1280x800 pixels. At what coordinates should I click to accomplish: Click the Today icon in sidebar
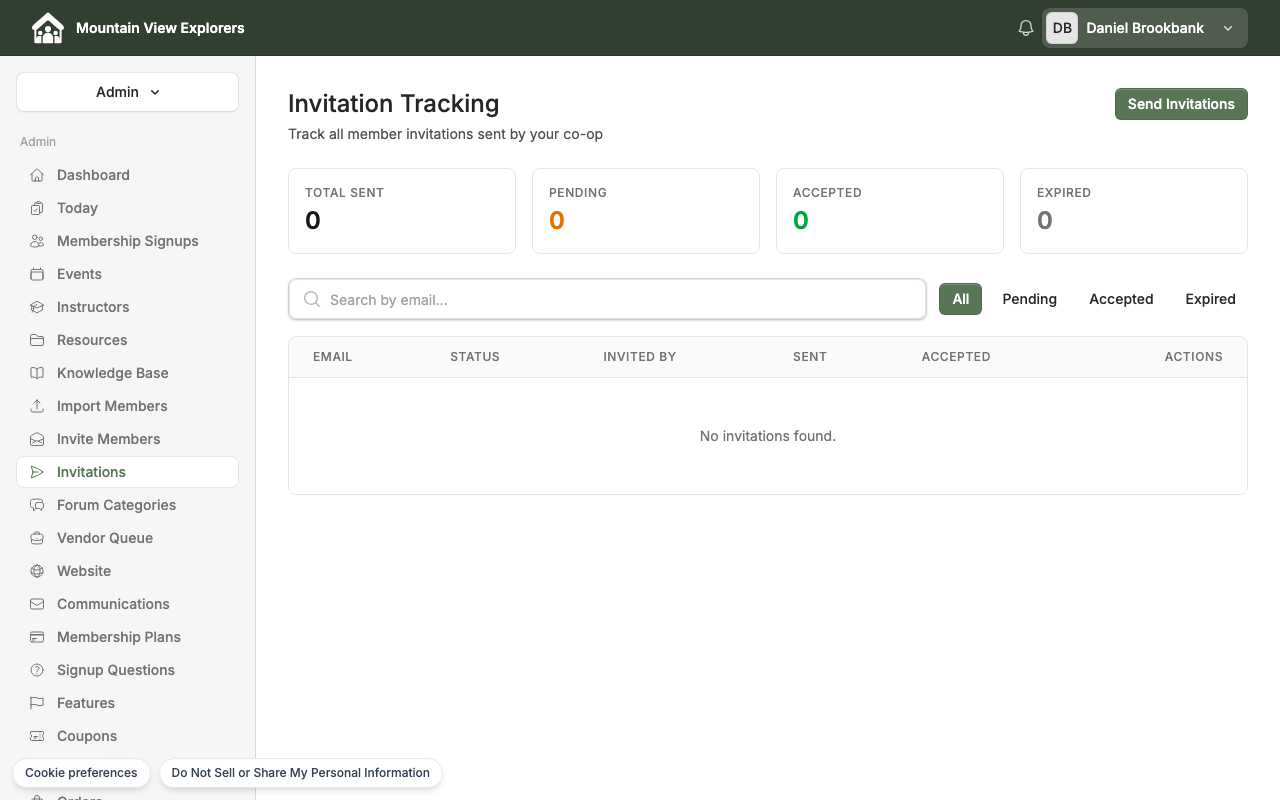[x=37, y=208]
